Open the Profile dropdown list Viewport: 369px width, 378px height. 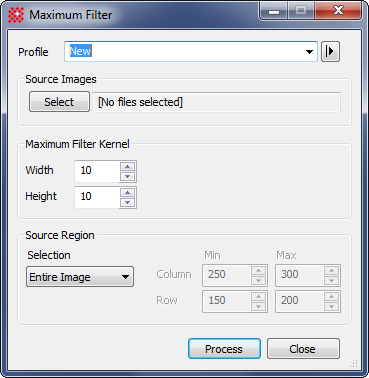point(309,52)
